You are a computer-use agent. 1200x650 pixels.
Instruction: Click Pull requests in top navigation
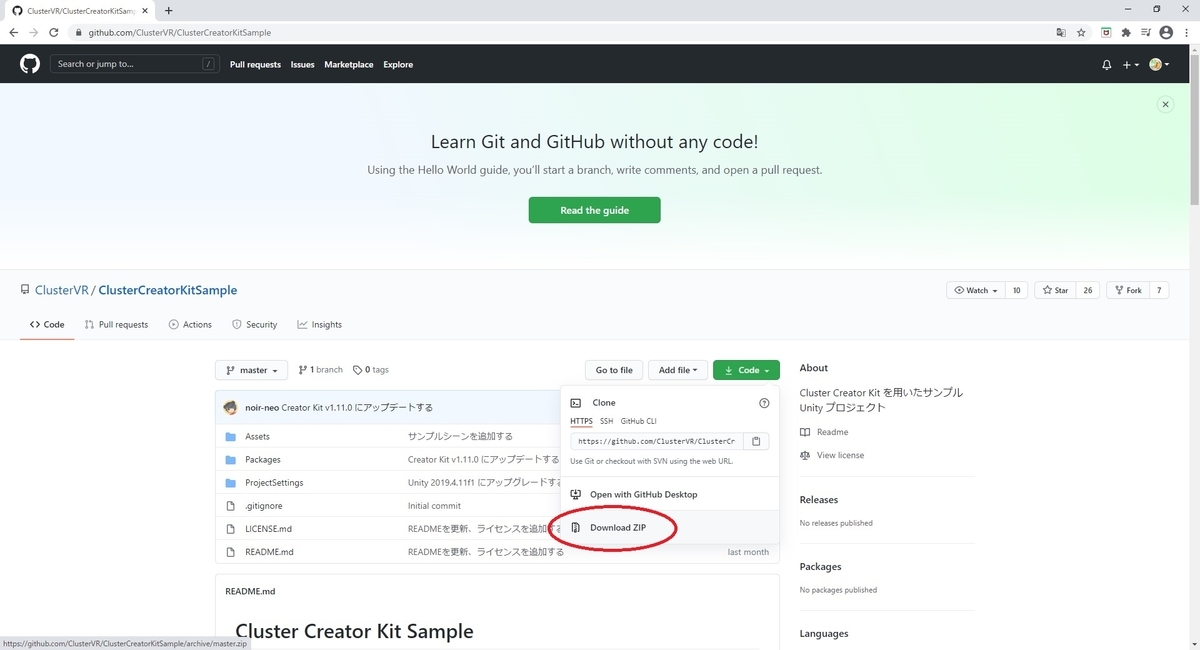tap(255, 64)
